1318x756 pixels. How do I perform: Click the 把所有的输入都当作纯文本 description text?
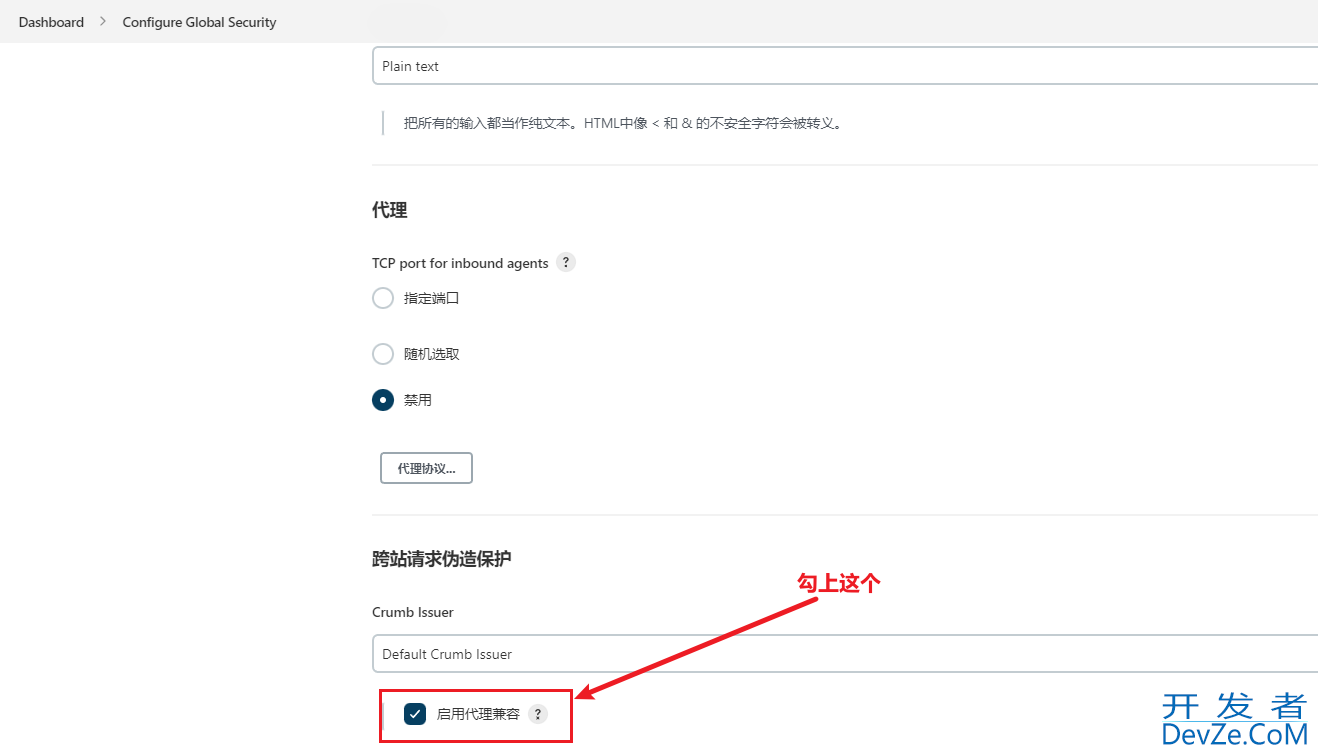[623, 124]
